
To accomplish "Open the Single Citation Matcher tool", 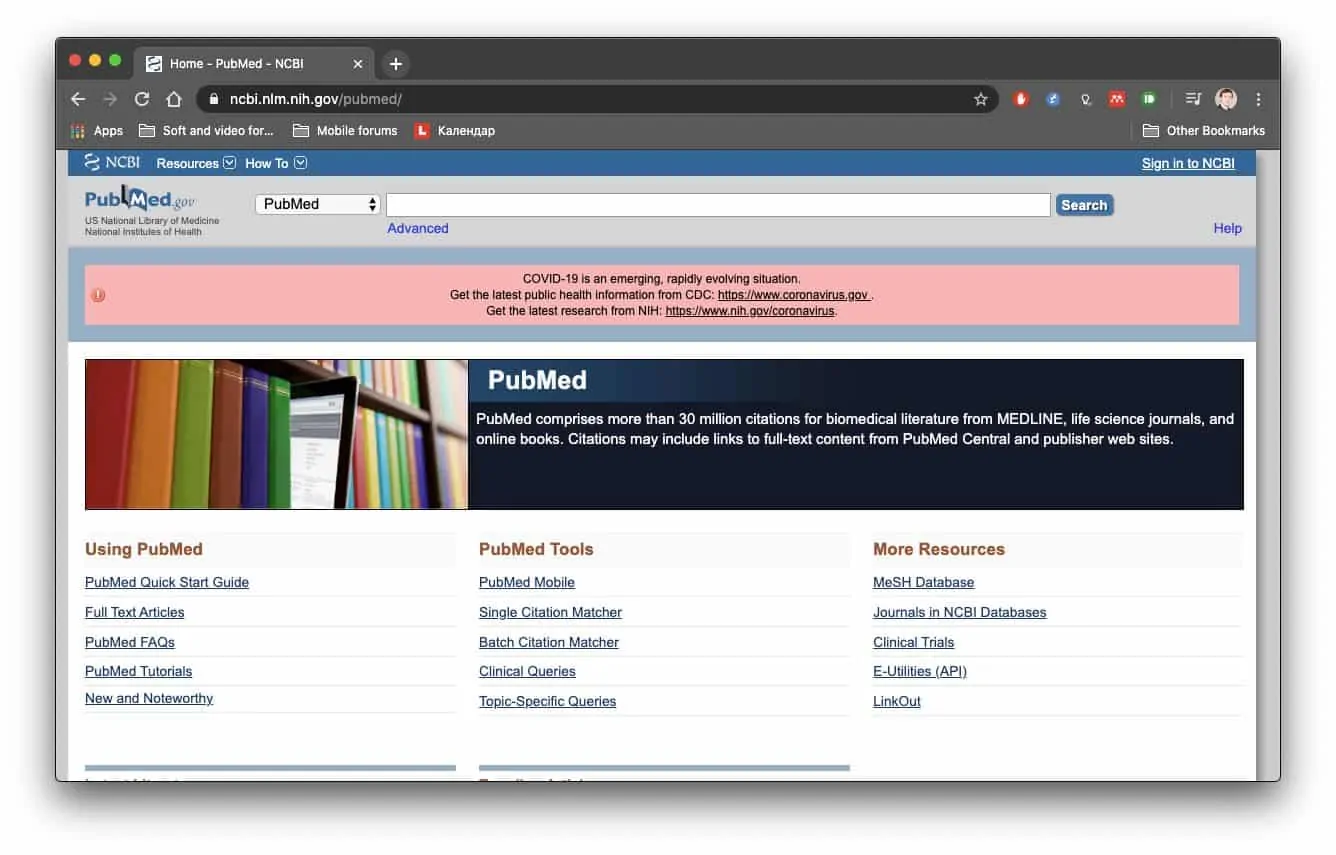I will (x=550, y=612).
